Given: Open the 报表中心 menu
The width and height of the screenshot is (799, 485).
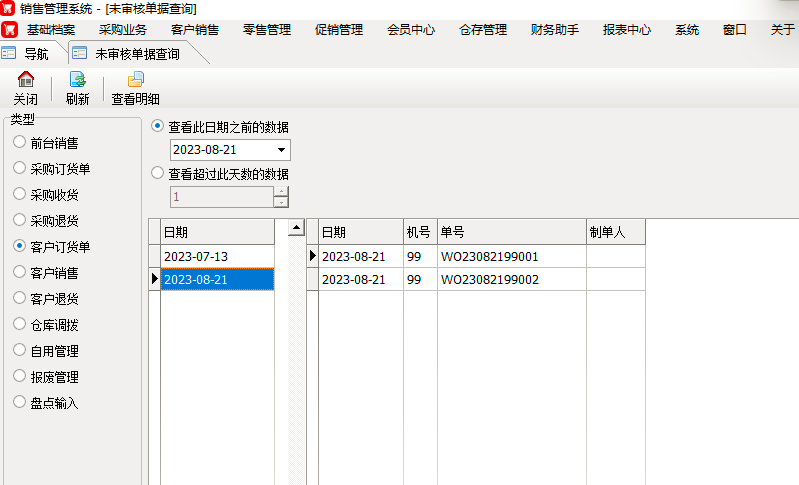Looking at the screenshot, I should point(627,30).
